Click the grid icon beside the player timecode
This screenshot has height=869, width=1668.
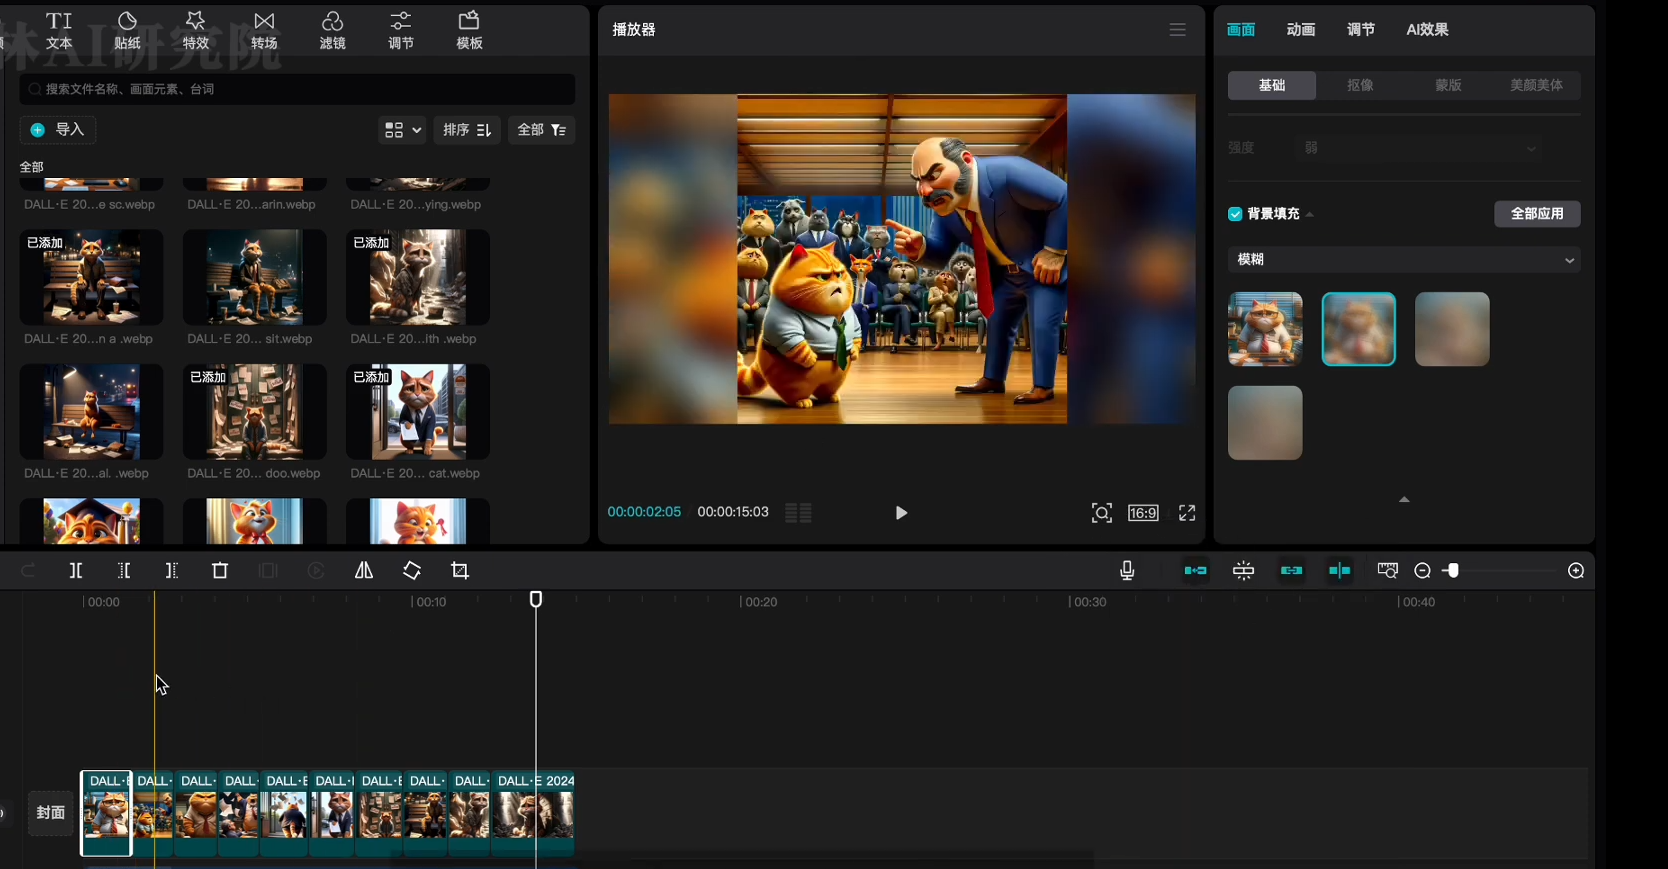(x=798, y=513)
